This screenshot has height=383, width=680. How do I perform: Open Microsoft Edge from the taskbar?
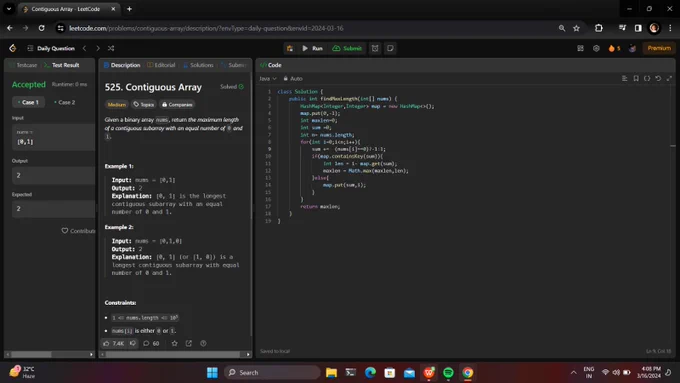pos(370,373)
